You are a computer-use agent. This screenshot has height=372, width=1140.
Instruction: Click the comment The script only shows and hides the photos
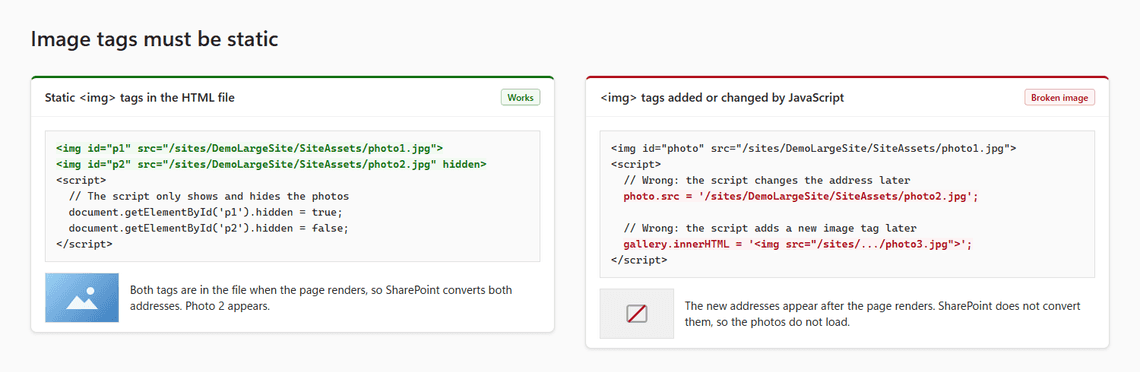click(209, 196)
